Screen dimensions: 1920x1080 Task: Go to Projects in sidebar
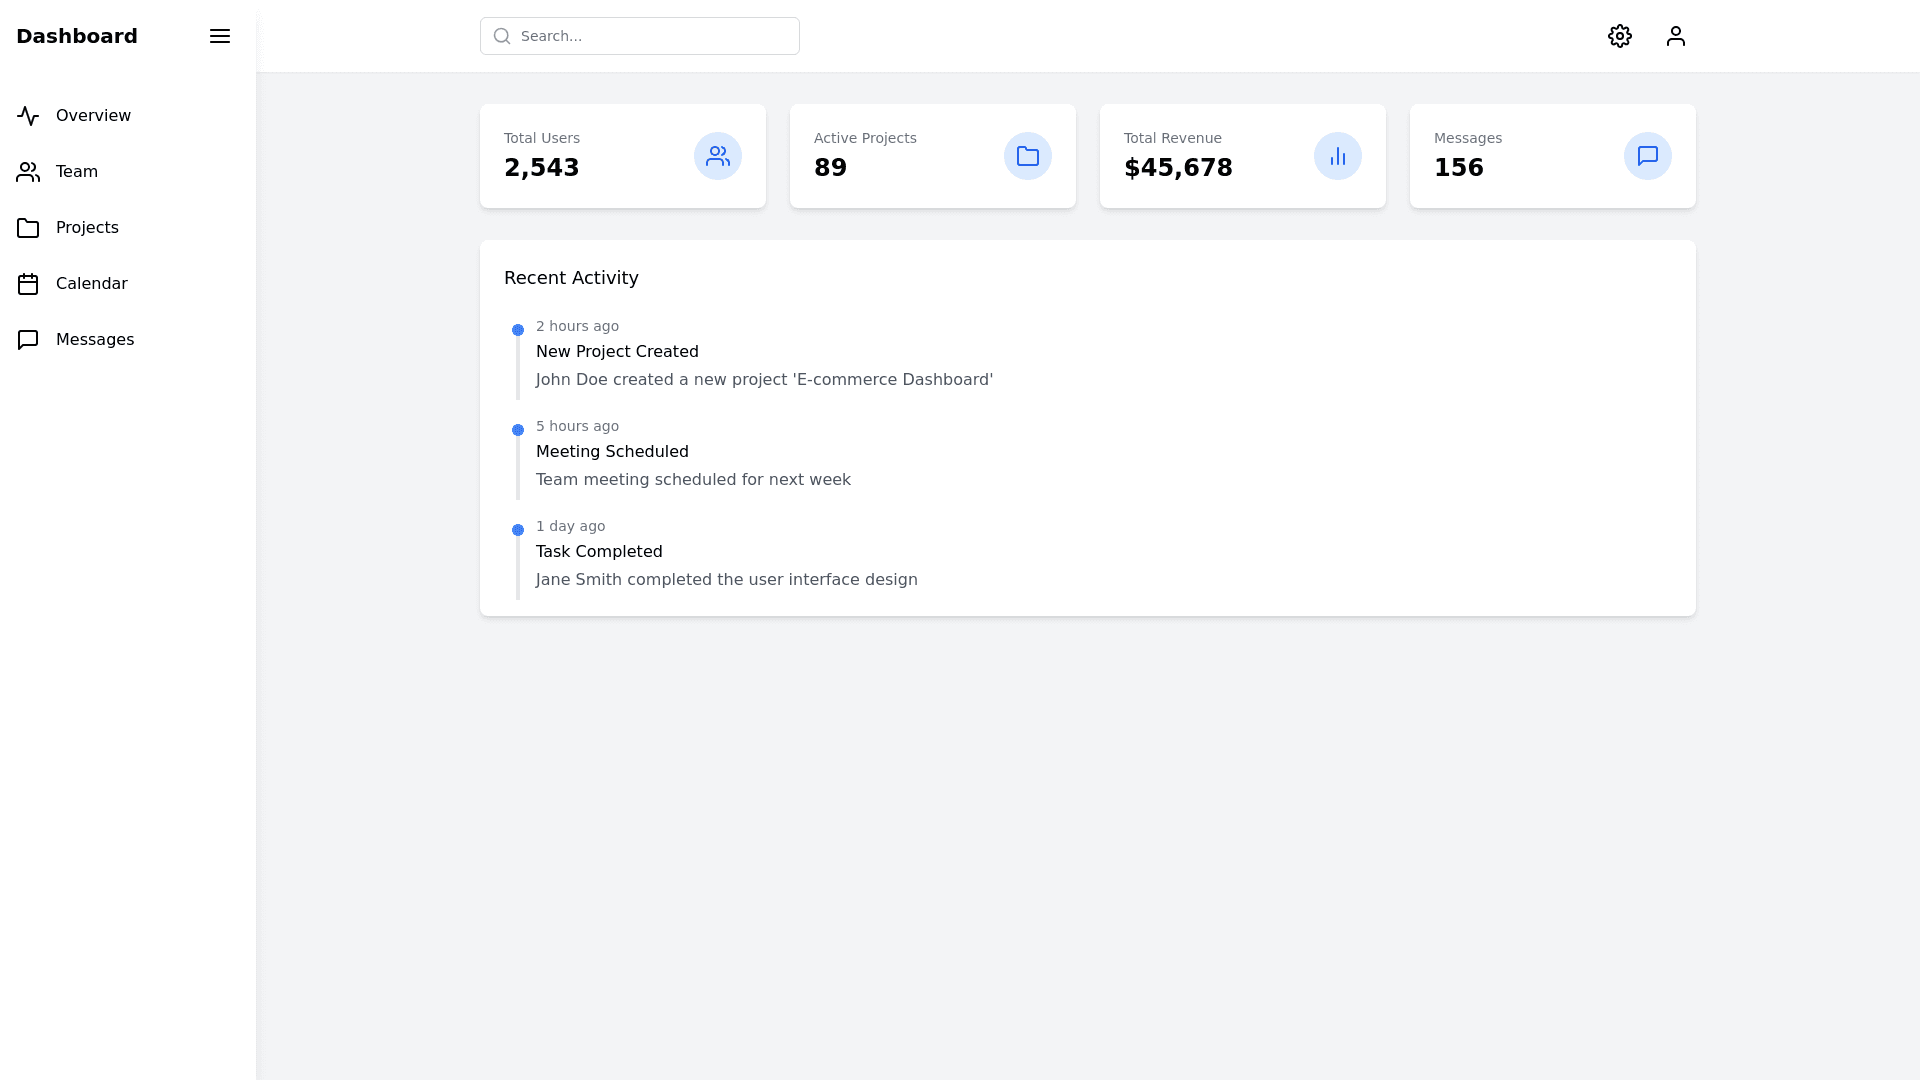(87, 228)
